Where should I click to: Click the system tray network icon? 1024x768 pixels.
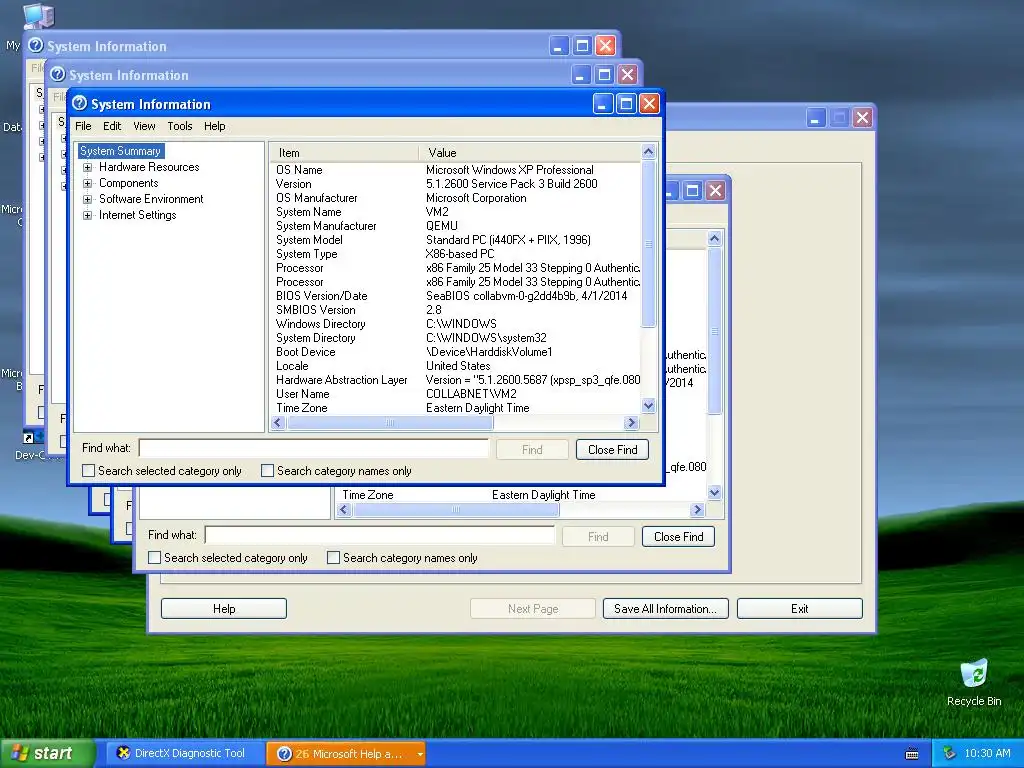tap(949, 754)
